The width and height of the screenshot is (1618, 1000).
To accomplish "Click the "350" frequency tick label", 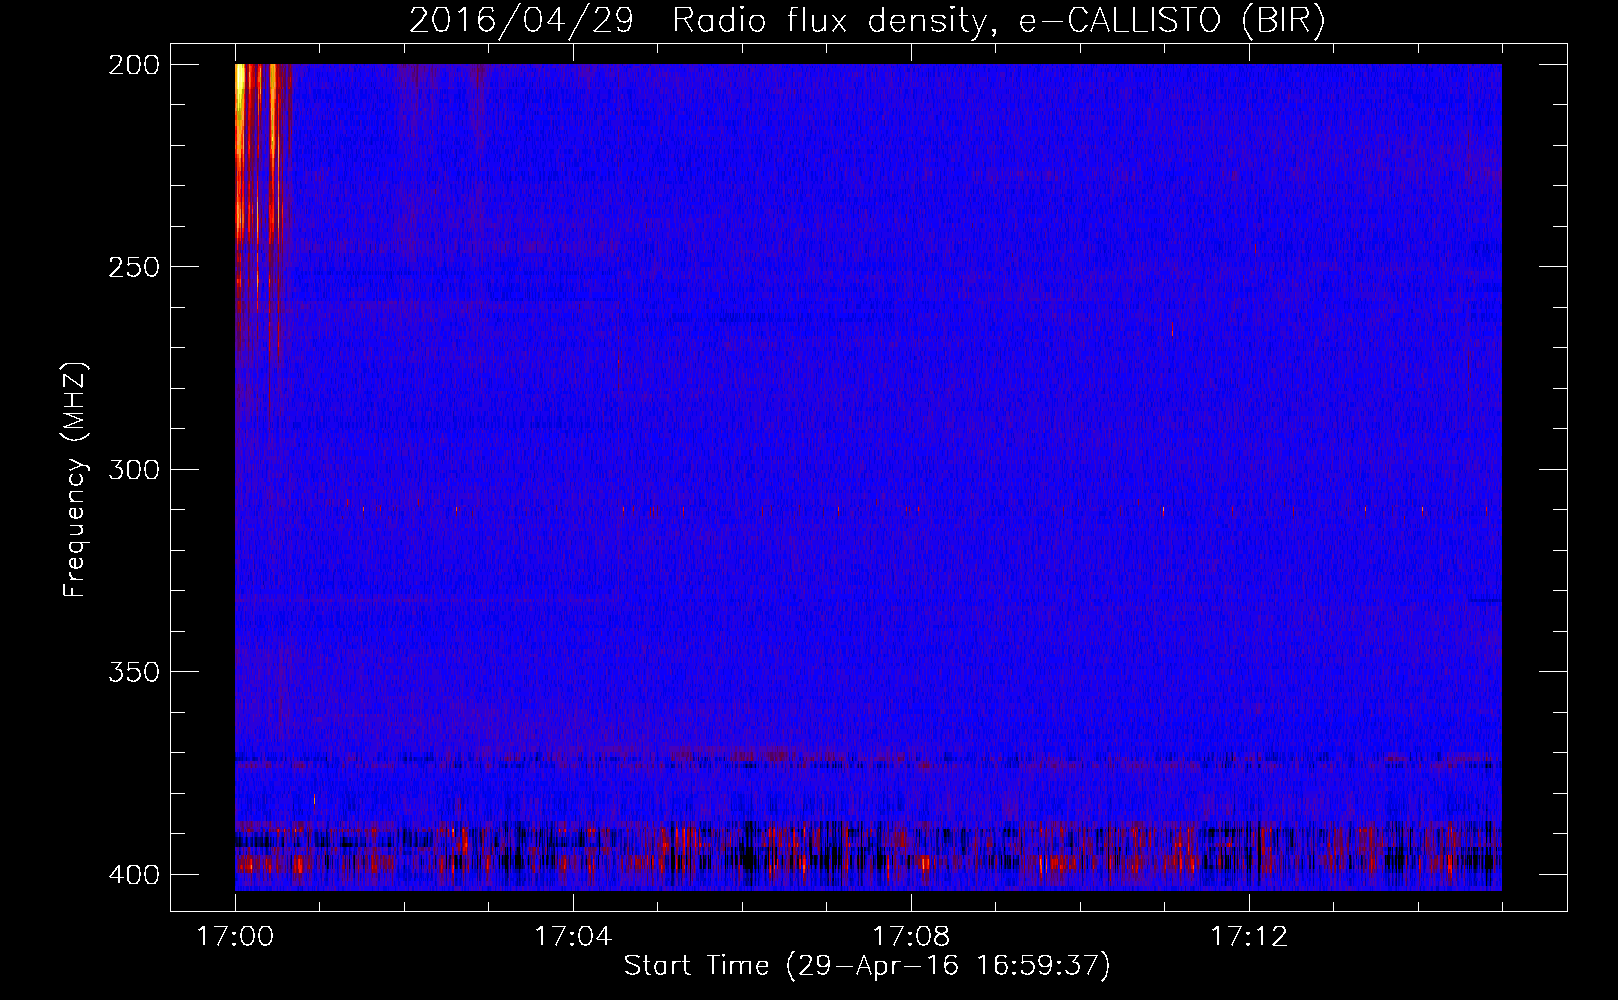I will (134, 672).
